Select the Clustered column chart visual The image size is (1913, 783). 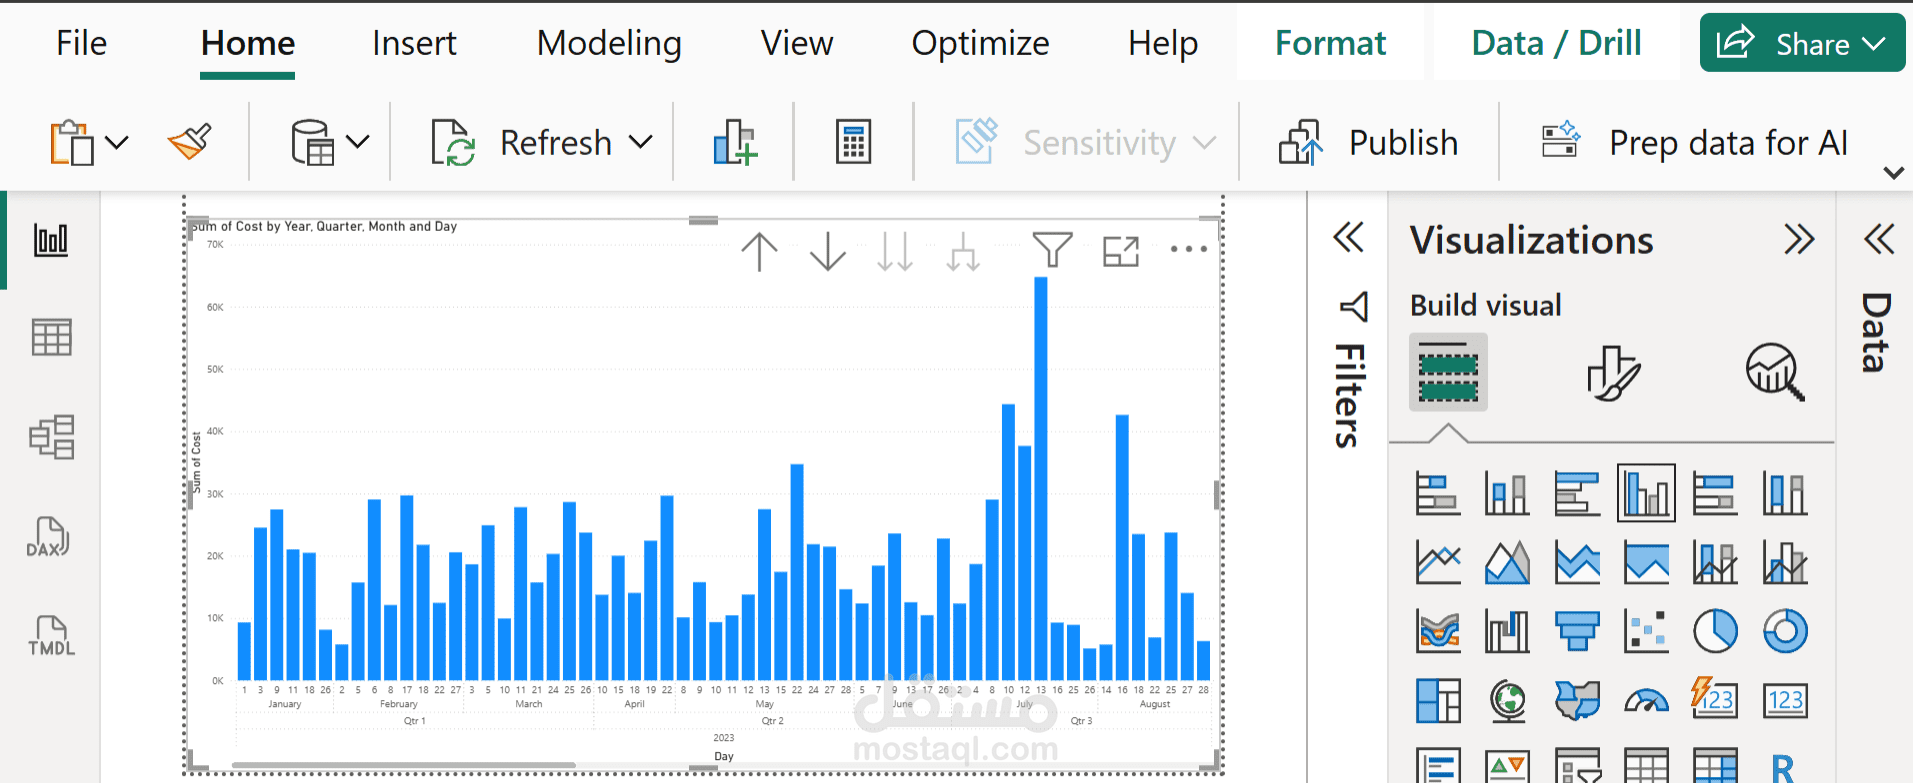click(x=1646, y=493)
